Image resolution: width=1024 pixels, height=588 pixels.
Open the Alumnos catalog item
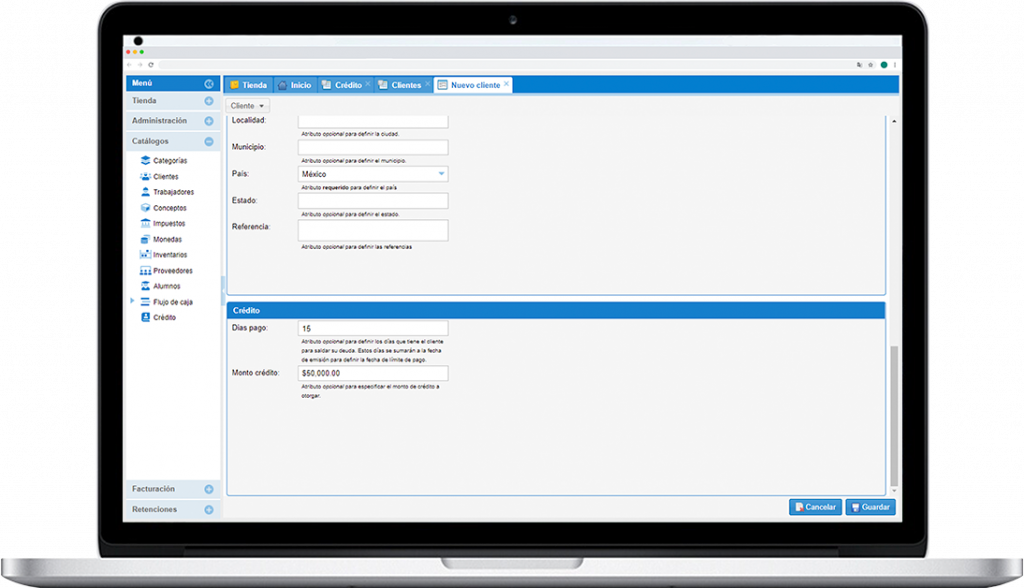click(x=166, y=286)
